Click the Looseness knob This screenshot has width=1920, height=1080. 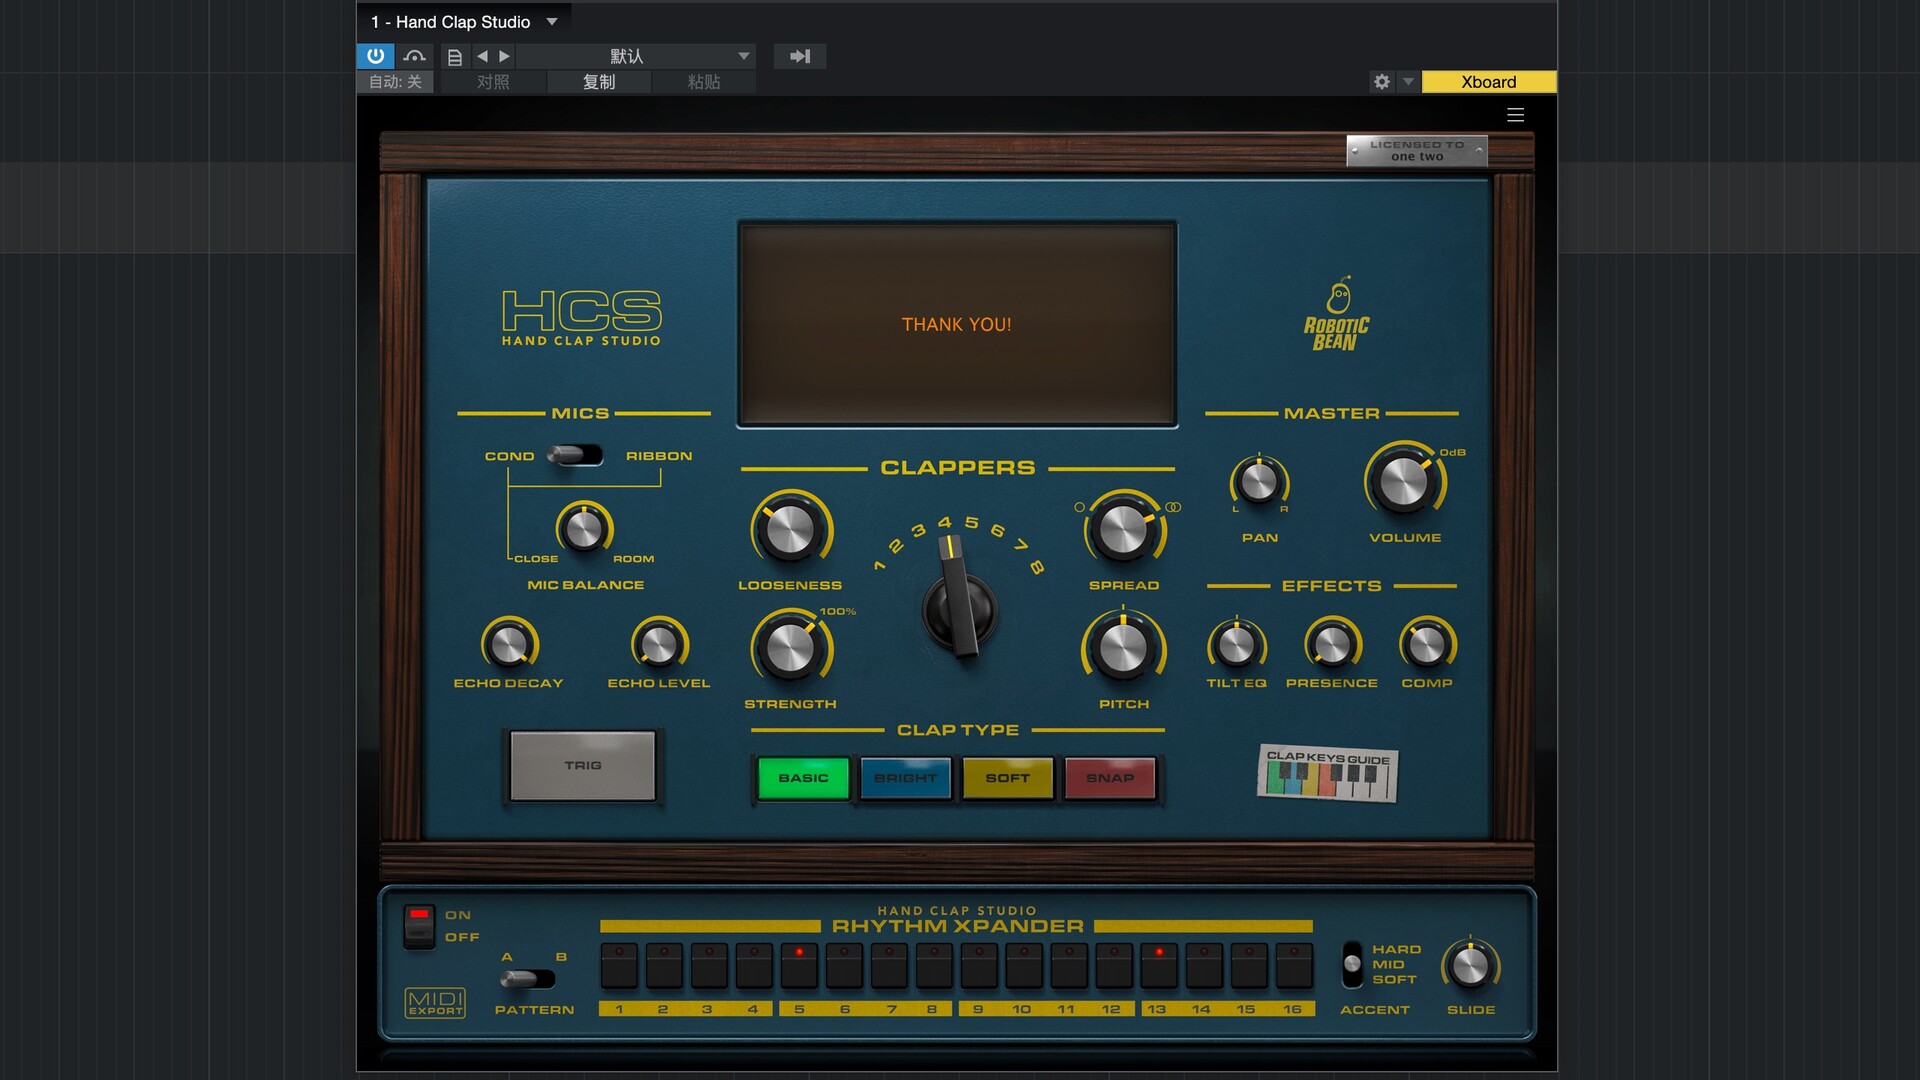(791, 530)
